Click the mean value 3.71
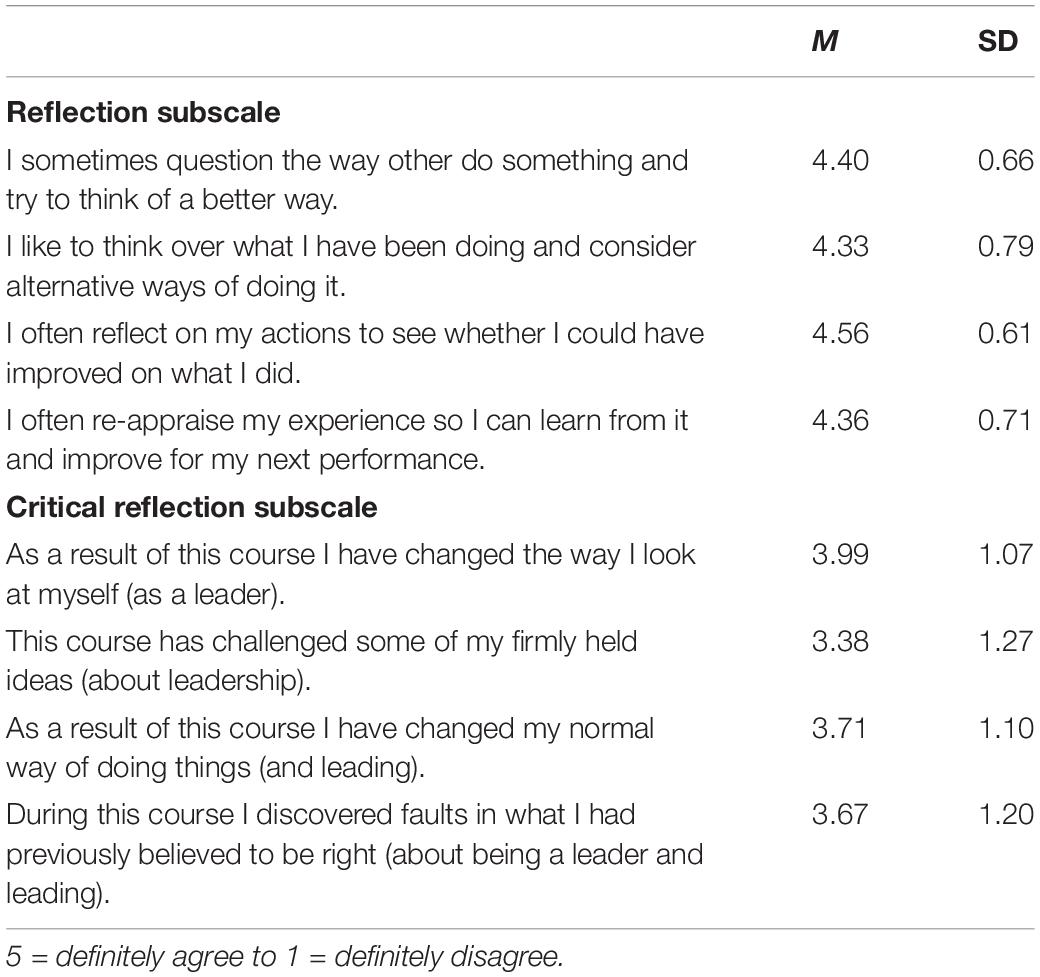1040x977 pixels. [x=839, y=728]
